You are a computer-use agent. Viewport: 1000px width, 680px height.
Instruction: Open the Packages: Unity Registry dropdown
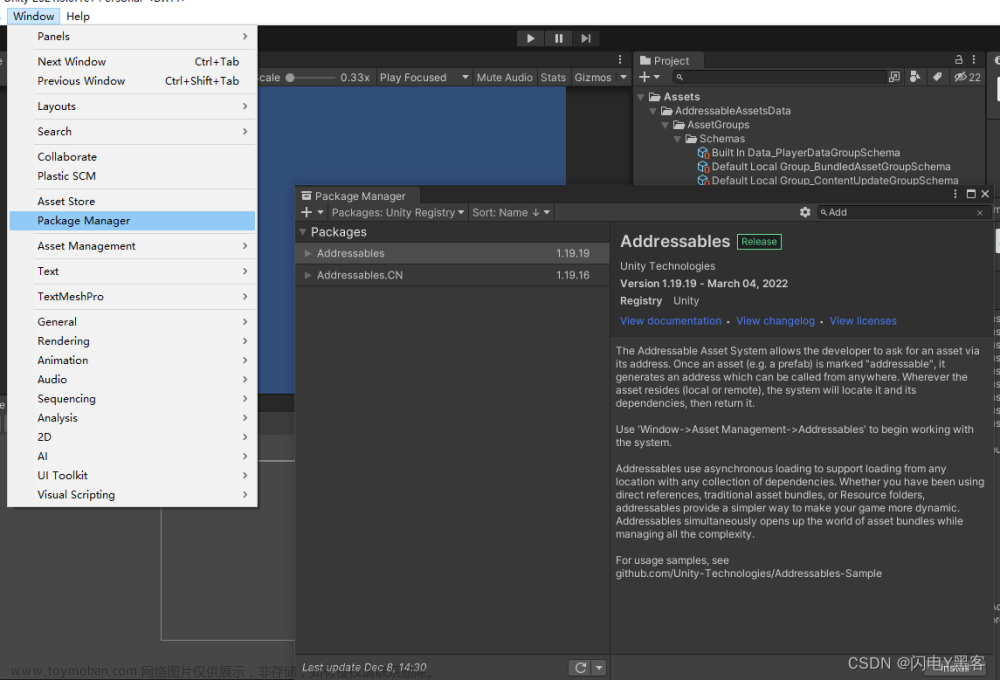pyautogui.click(x=397, y=212)
